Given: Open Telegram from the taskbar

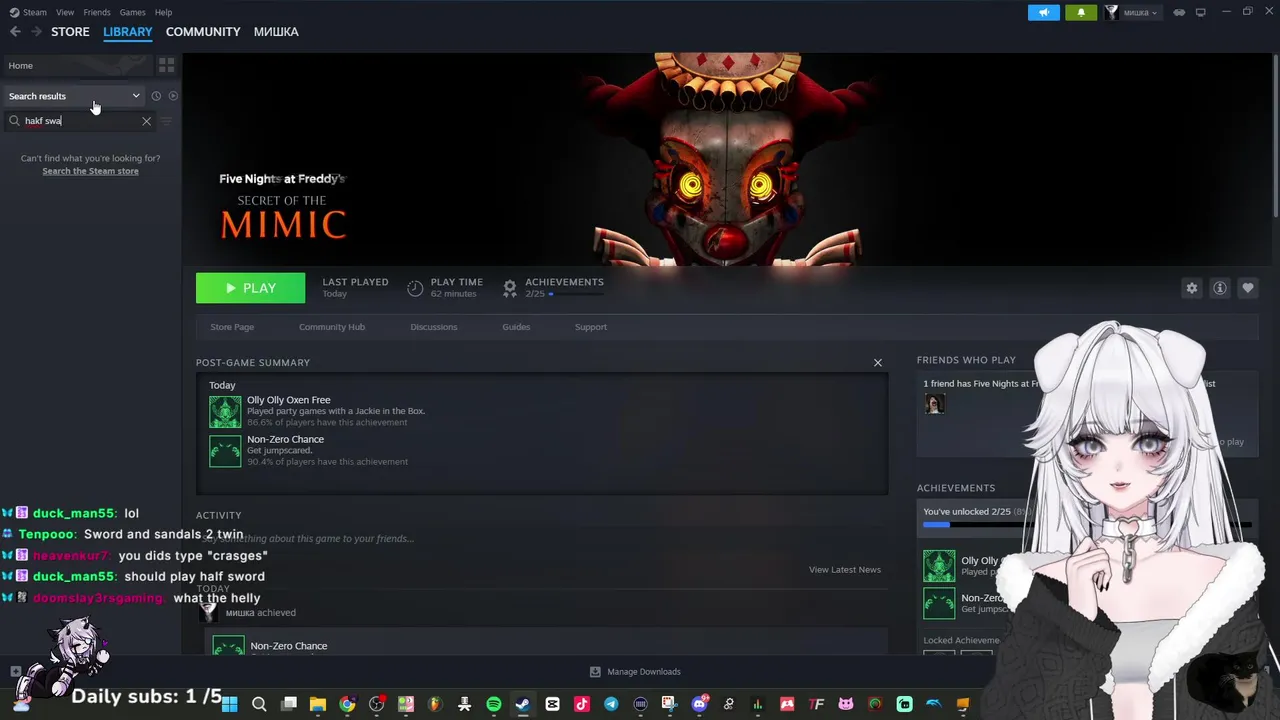Looking at the screenshot, I should point(611,704).
